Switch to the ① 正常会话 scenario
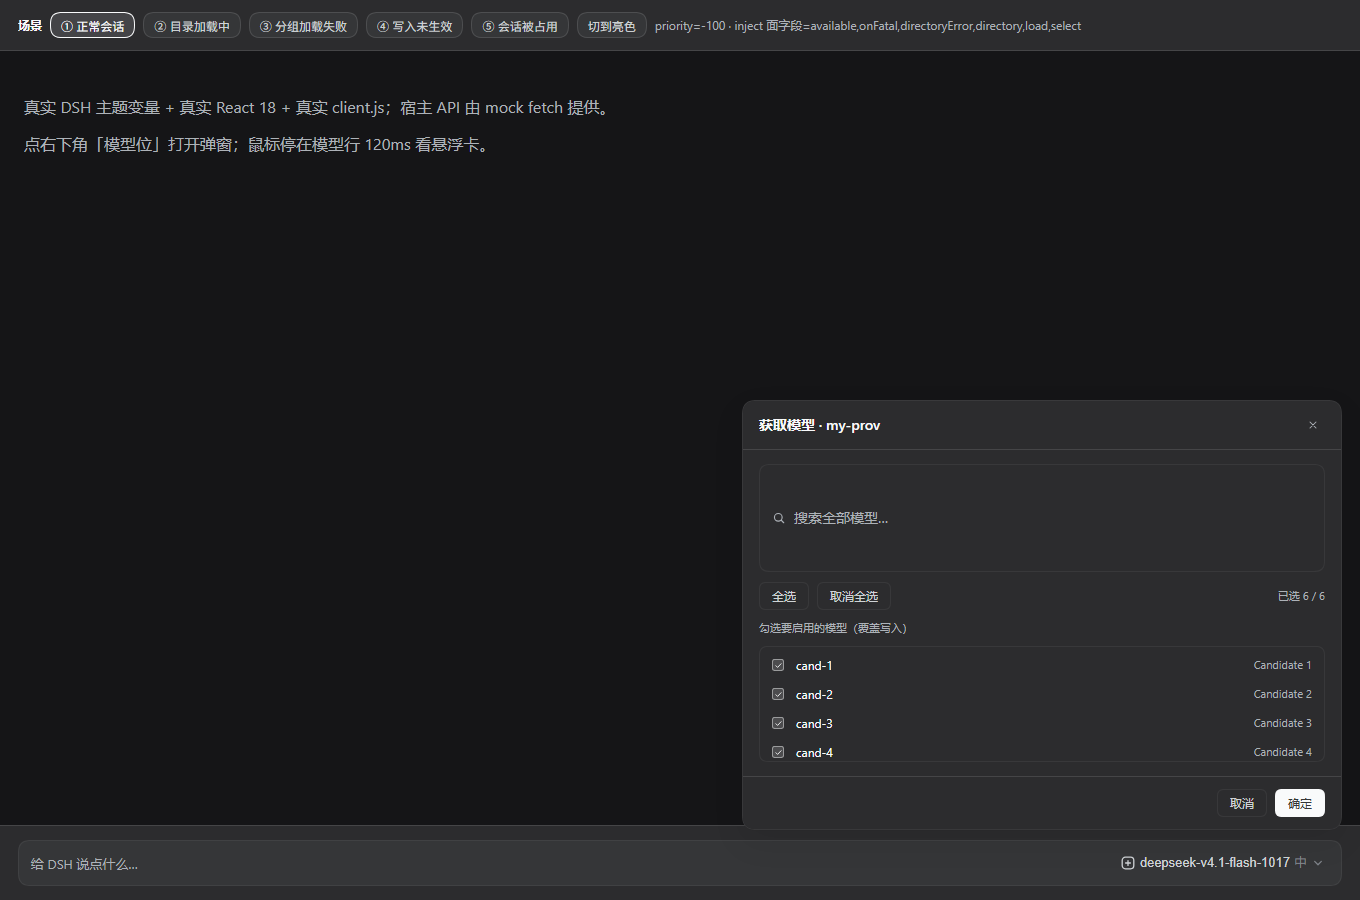This screenshot has width=1360, height=900. [x=92, y=26]
